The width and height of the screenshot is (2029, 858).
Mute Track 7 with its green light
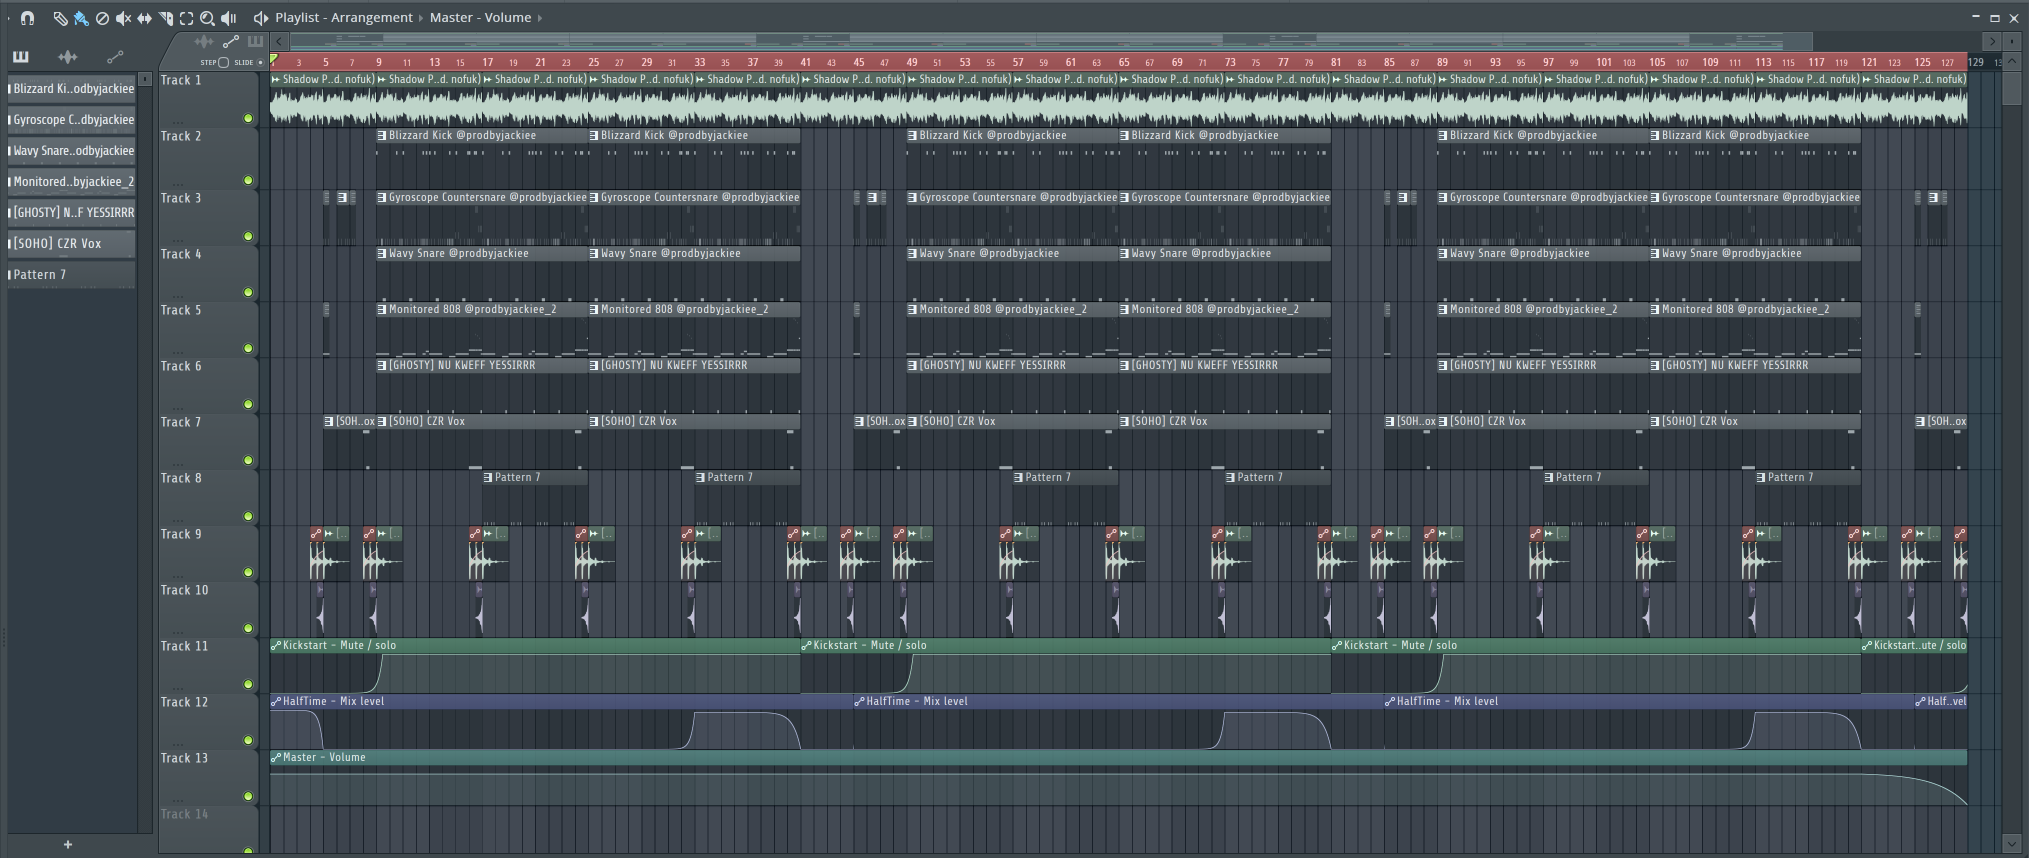[x=248, y=461]
